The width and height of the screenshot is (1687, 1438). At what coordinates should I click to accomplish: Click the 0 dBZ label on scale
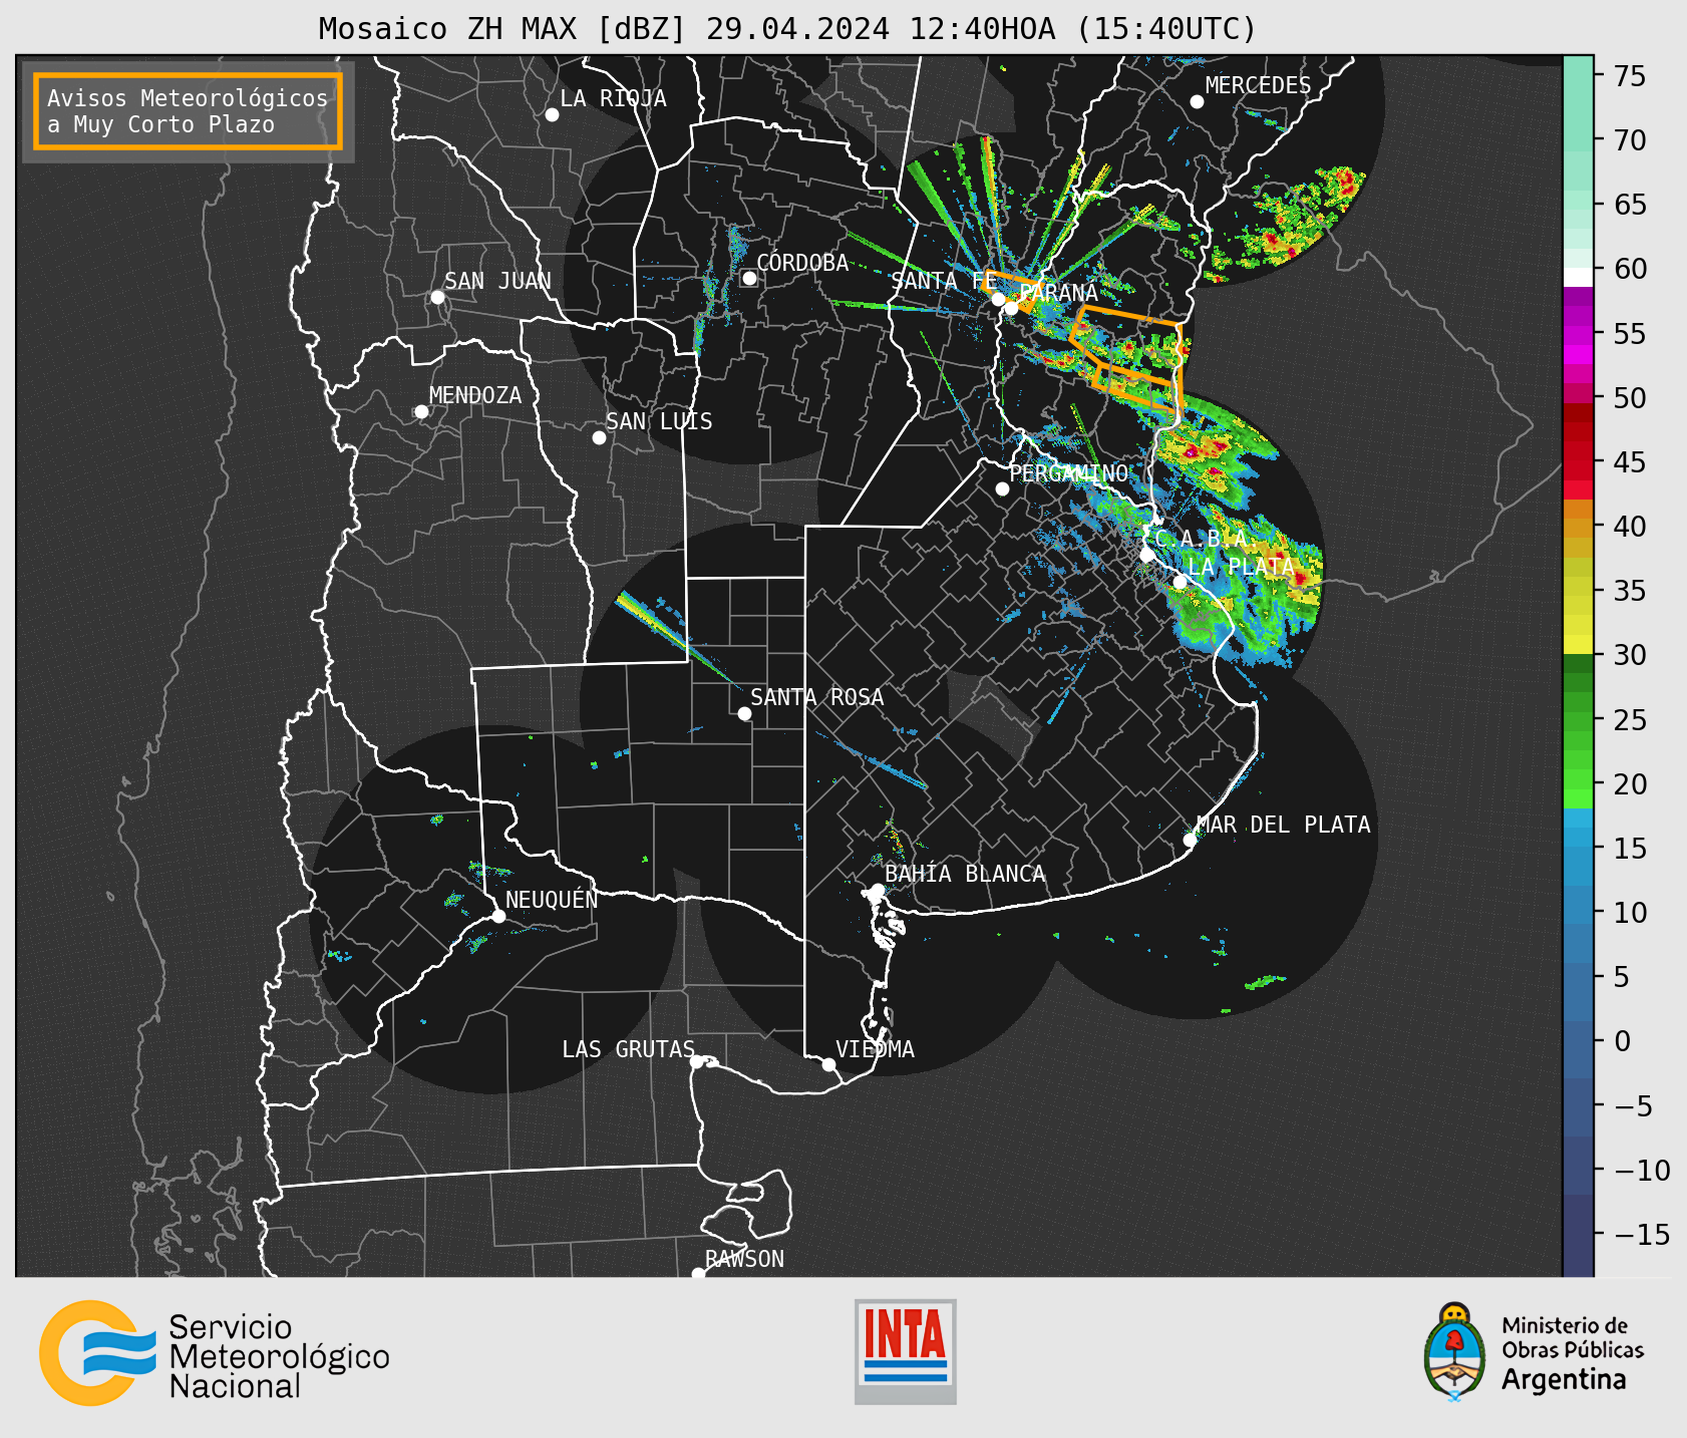1622,1041
